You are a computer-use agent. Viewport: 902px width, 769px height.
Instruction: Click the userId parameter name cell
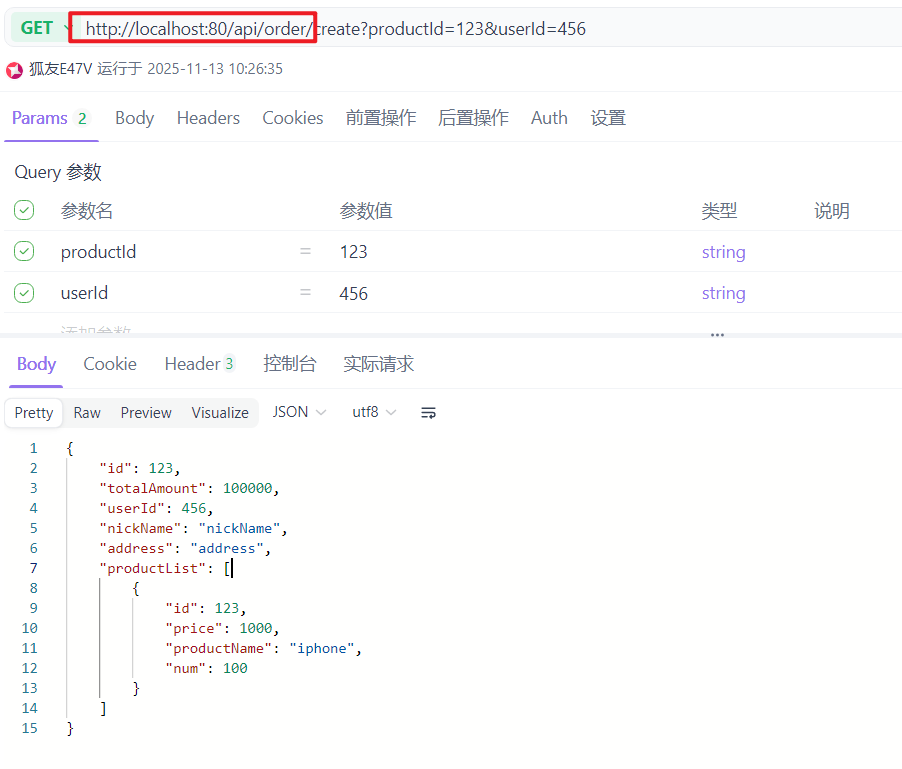(84, 293)
